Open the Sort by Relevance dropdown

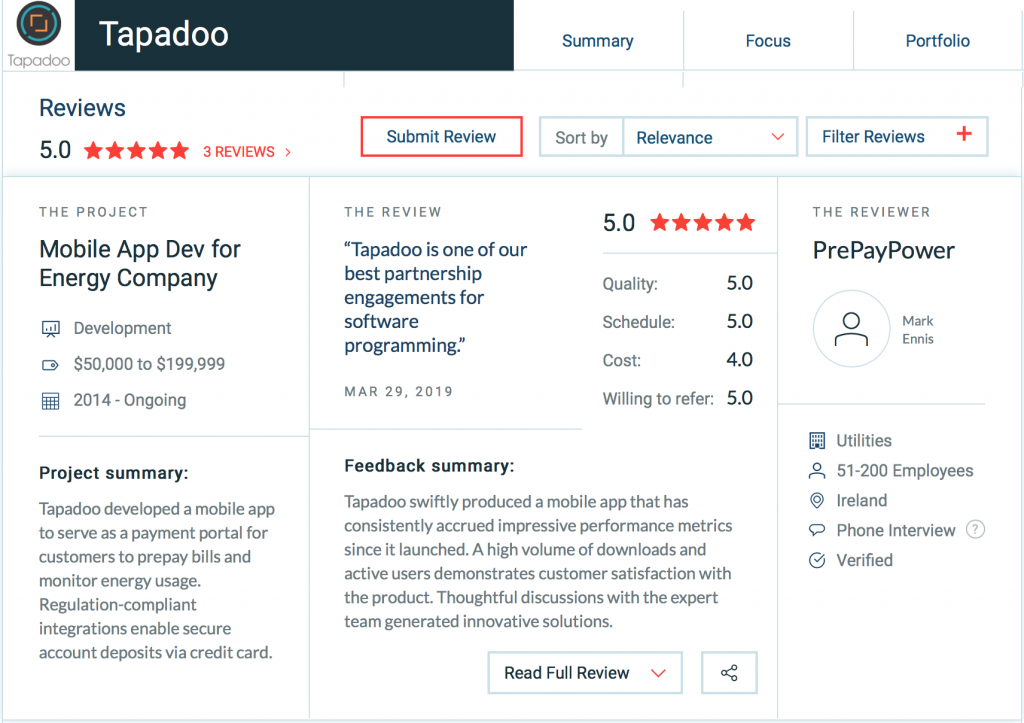coord(710,136)
